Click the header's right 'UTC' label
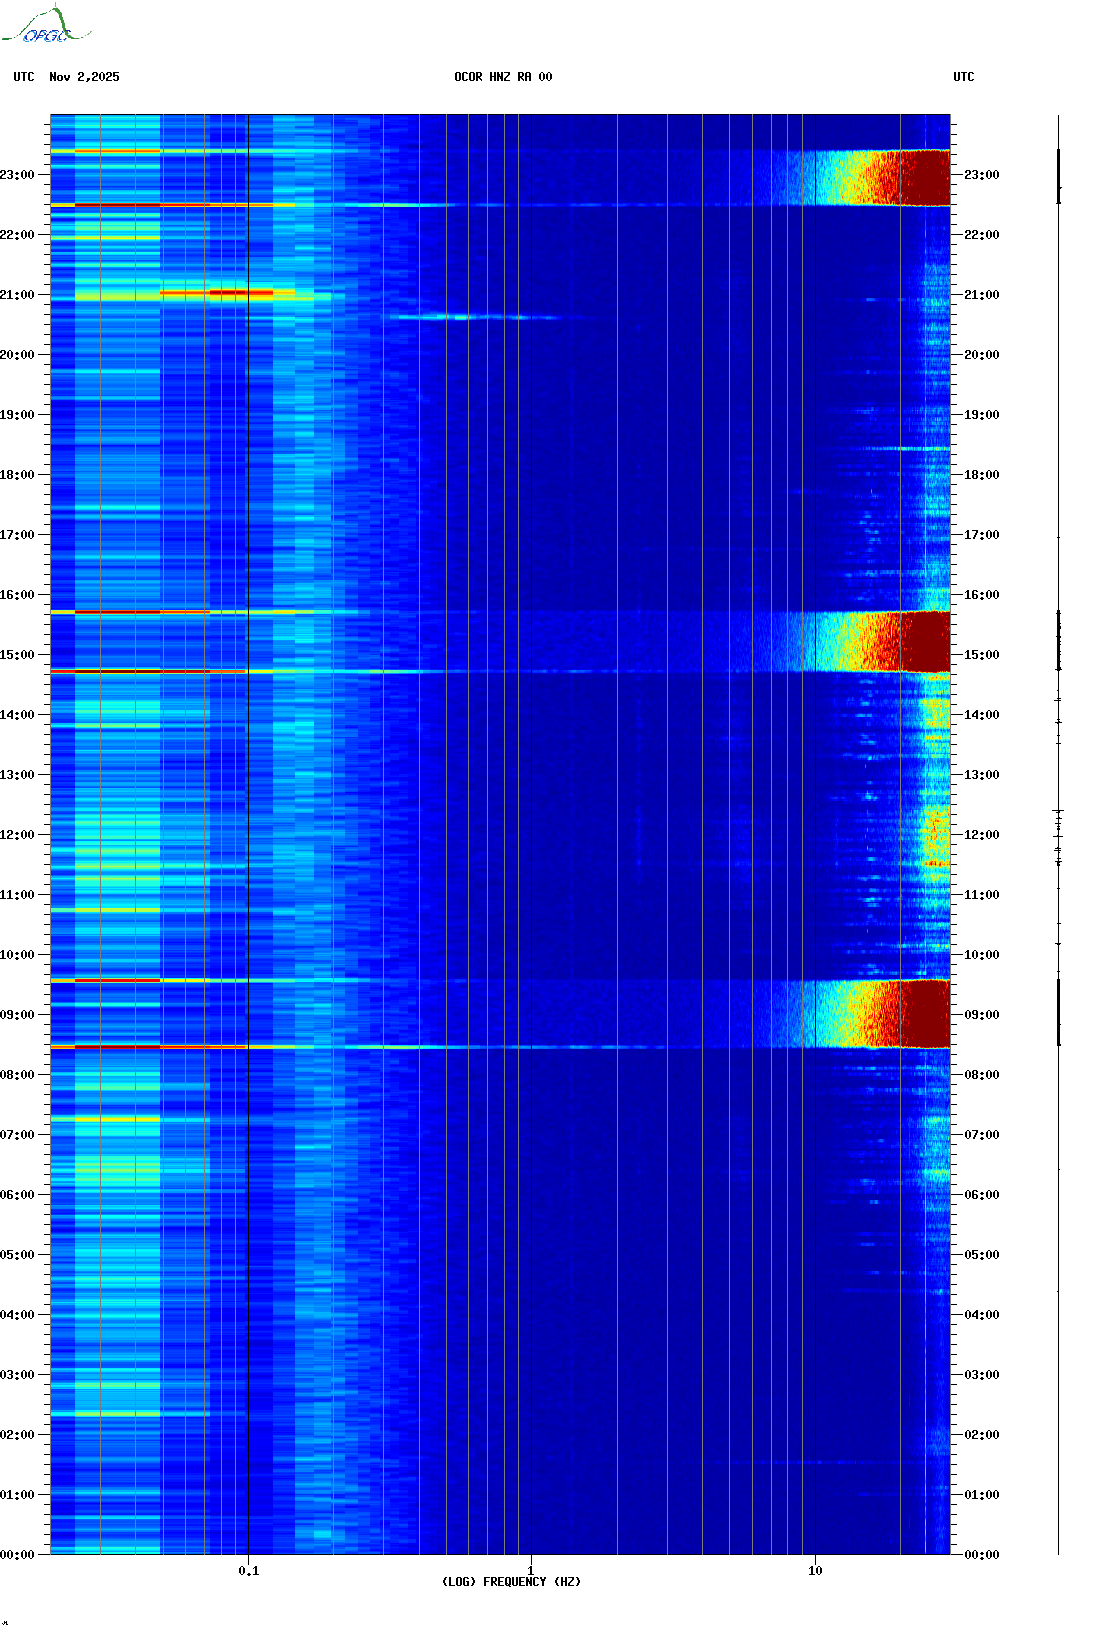This screenshot has width=1102, height=1634. (x=964, y=77)
